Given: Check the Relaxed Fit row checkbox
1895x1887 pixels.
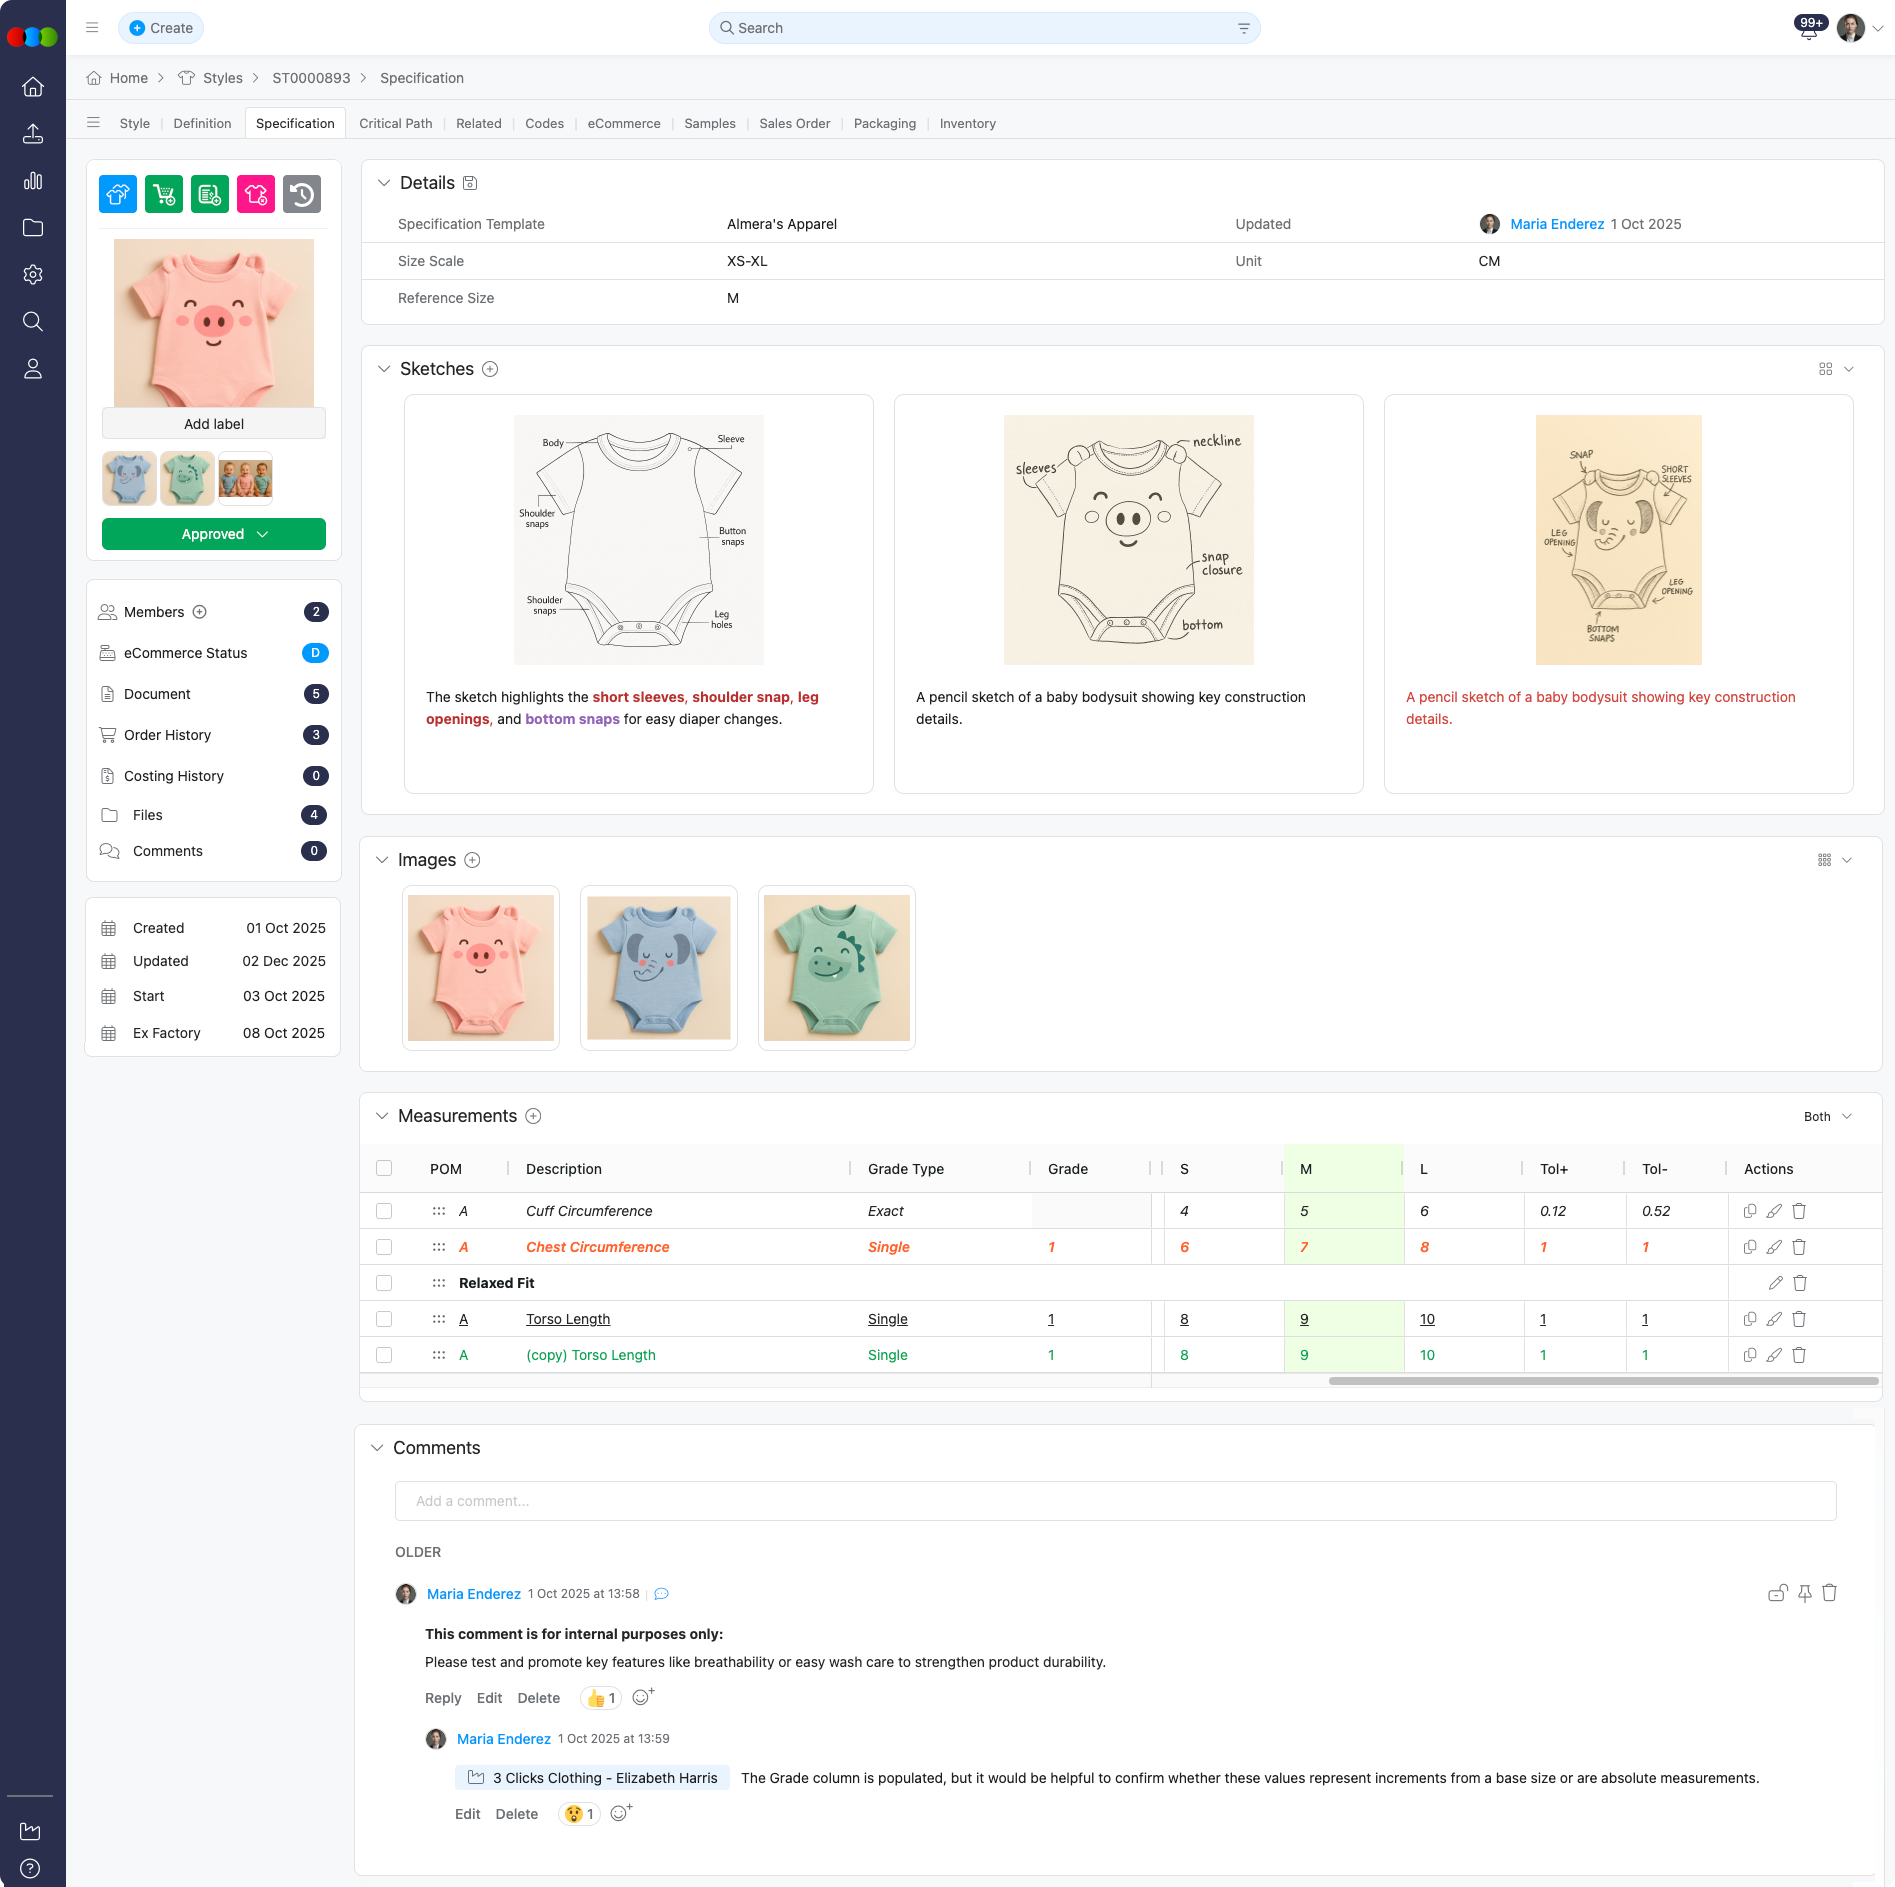Looking at the screenshot, I should click(384, 1283).
